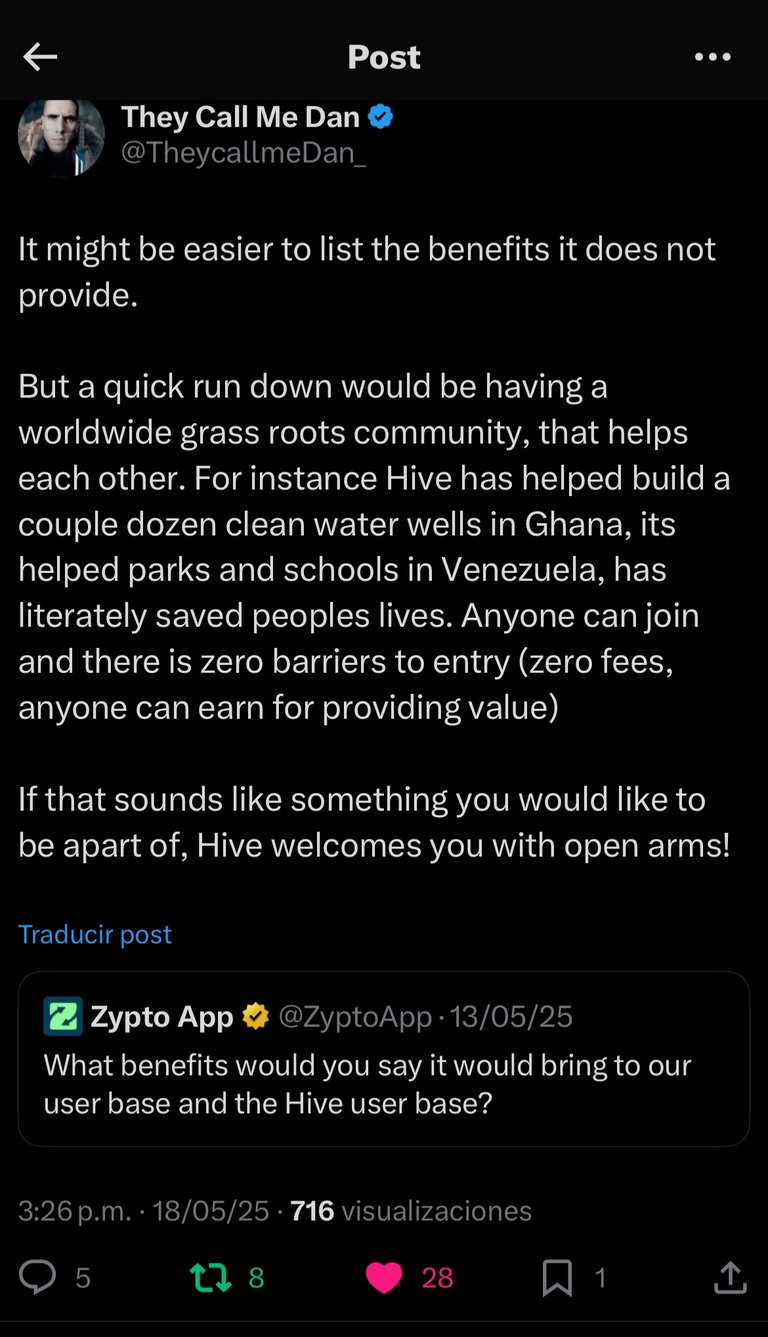The height and width of the screenshot is (1337, 768).
Task: Tap the They Call Me Dan display name
Action: pos(240,117)
